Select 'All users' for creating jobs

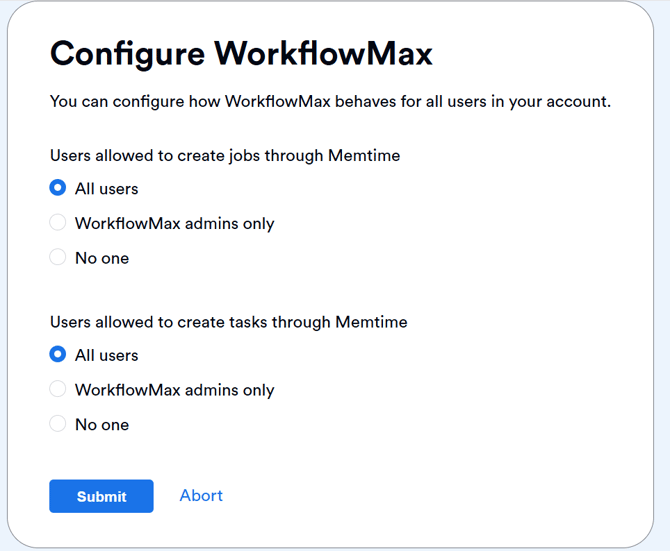[x=58, y=188]
